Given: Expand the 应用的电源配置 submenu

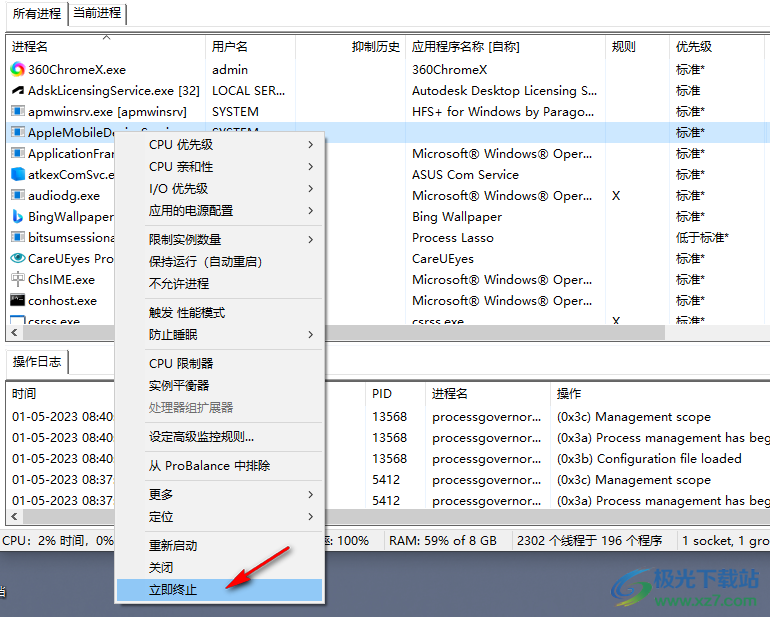Looking at the screenshot, I should (219, 211).
